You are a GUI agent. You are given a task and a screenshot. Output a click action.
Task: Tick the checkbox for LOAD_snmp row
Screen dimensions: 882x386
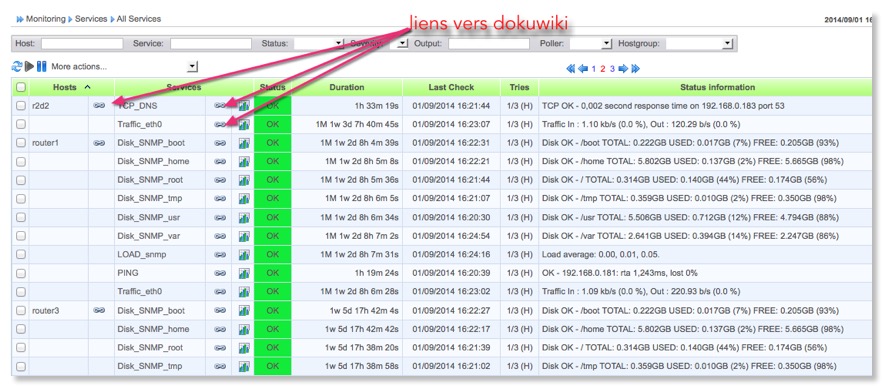click(21, 254)
